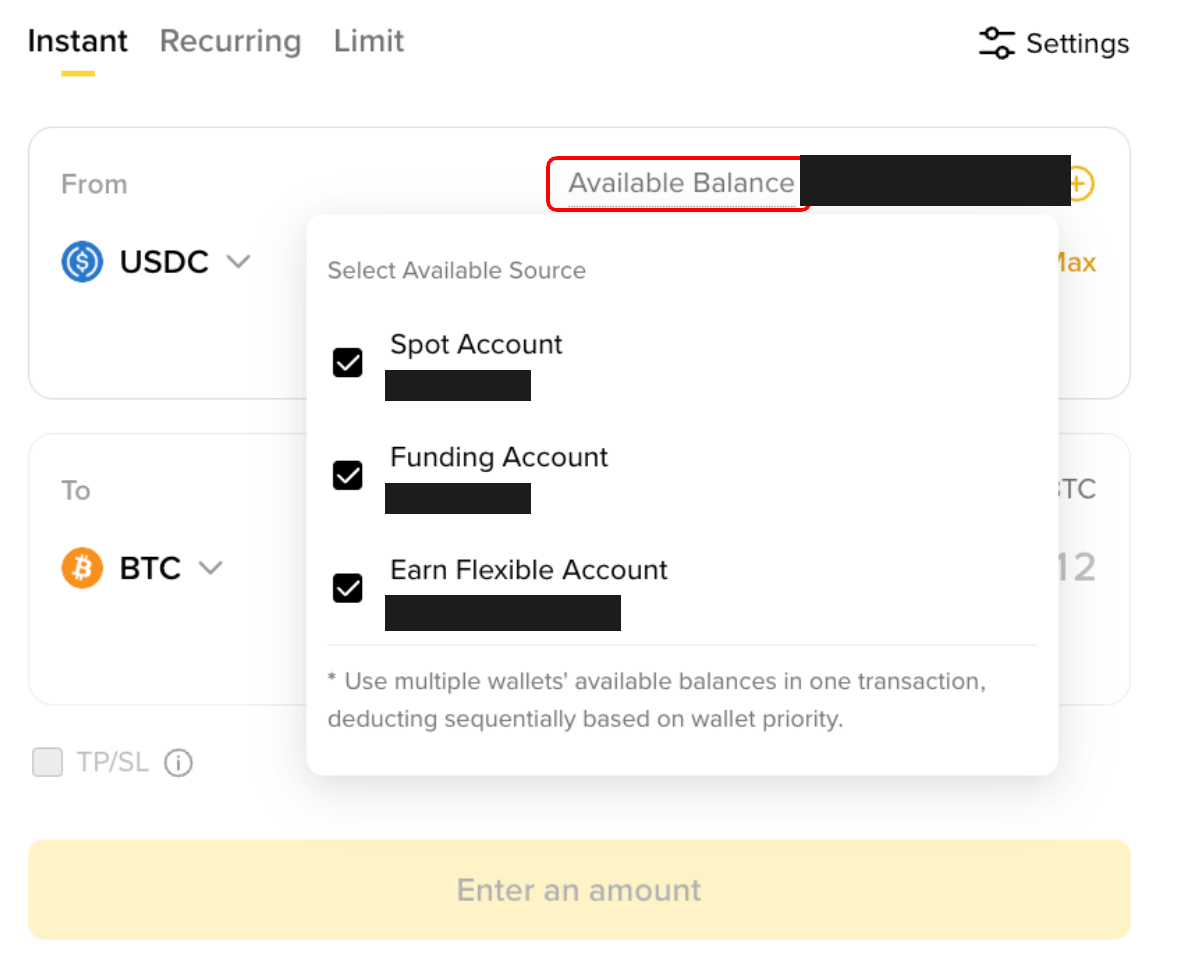Open Settings text link
Screen dimensions: 1190x972
tap(1078, 43)
